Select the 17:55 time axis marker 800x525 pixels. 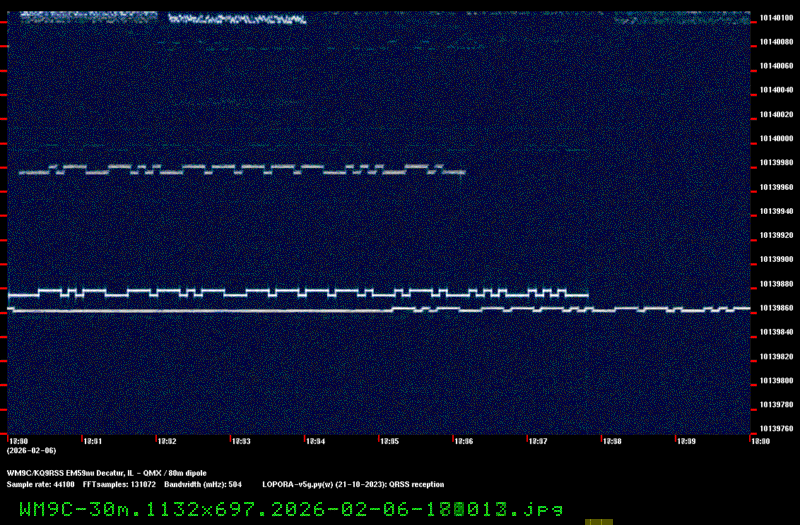click(389, 440)
